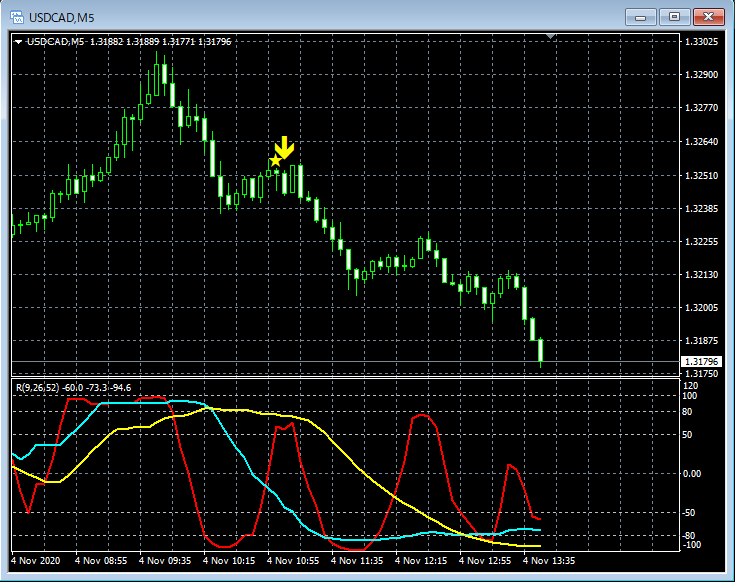The width and height of the screenshot is (735, 582).
Task: Click the 4 Nov 12:15 time label
Action: 421,560
